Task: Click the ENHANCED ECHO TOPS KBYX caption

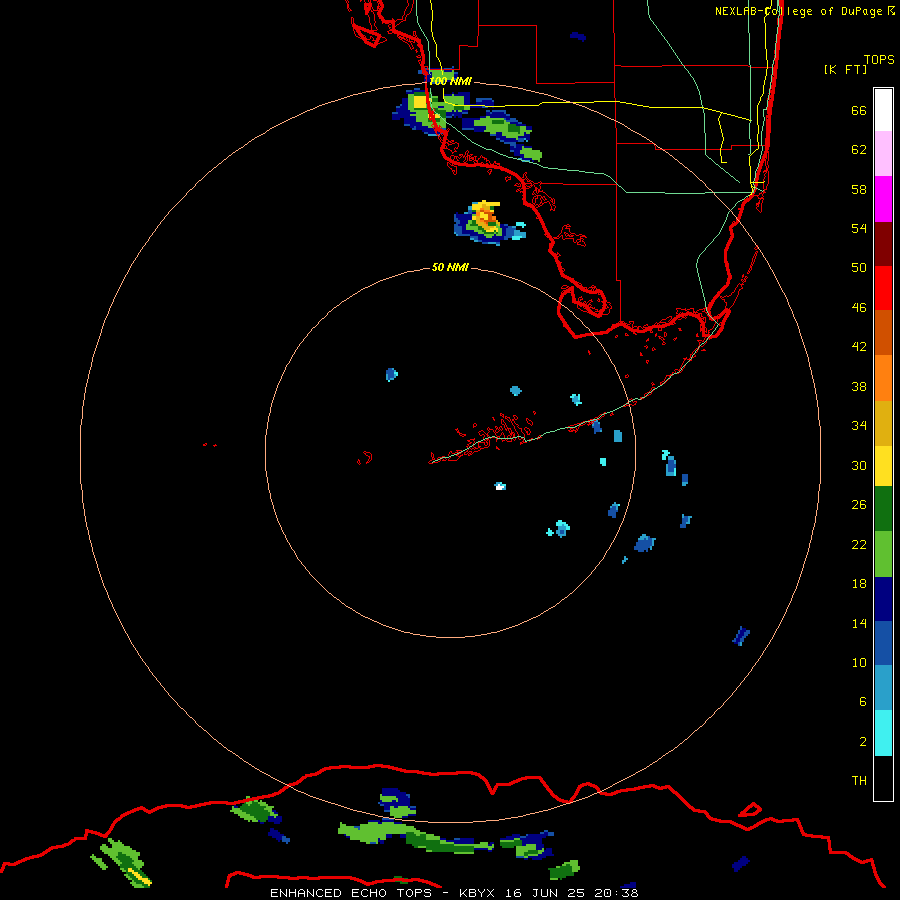Action: pyautogui.click(x=454, y=893)
